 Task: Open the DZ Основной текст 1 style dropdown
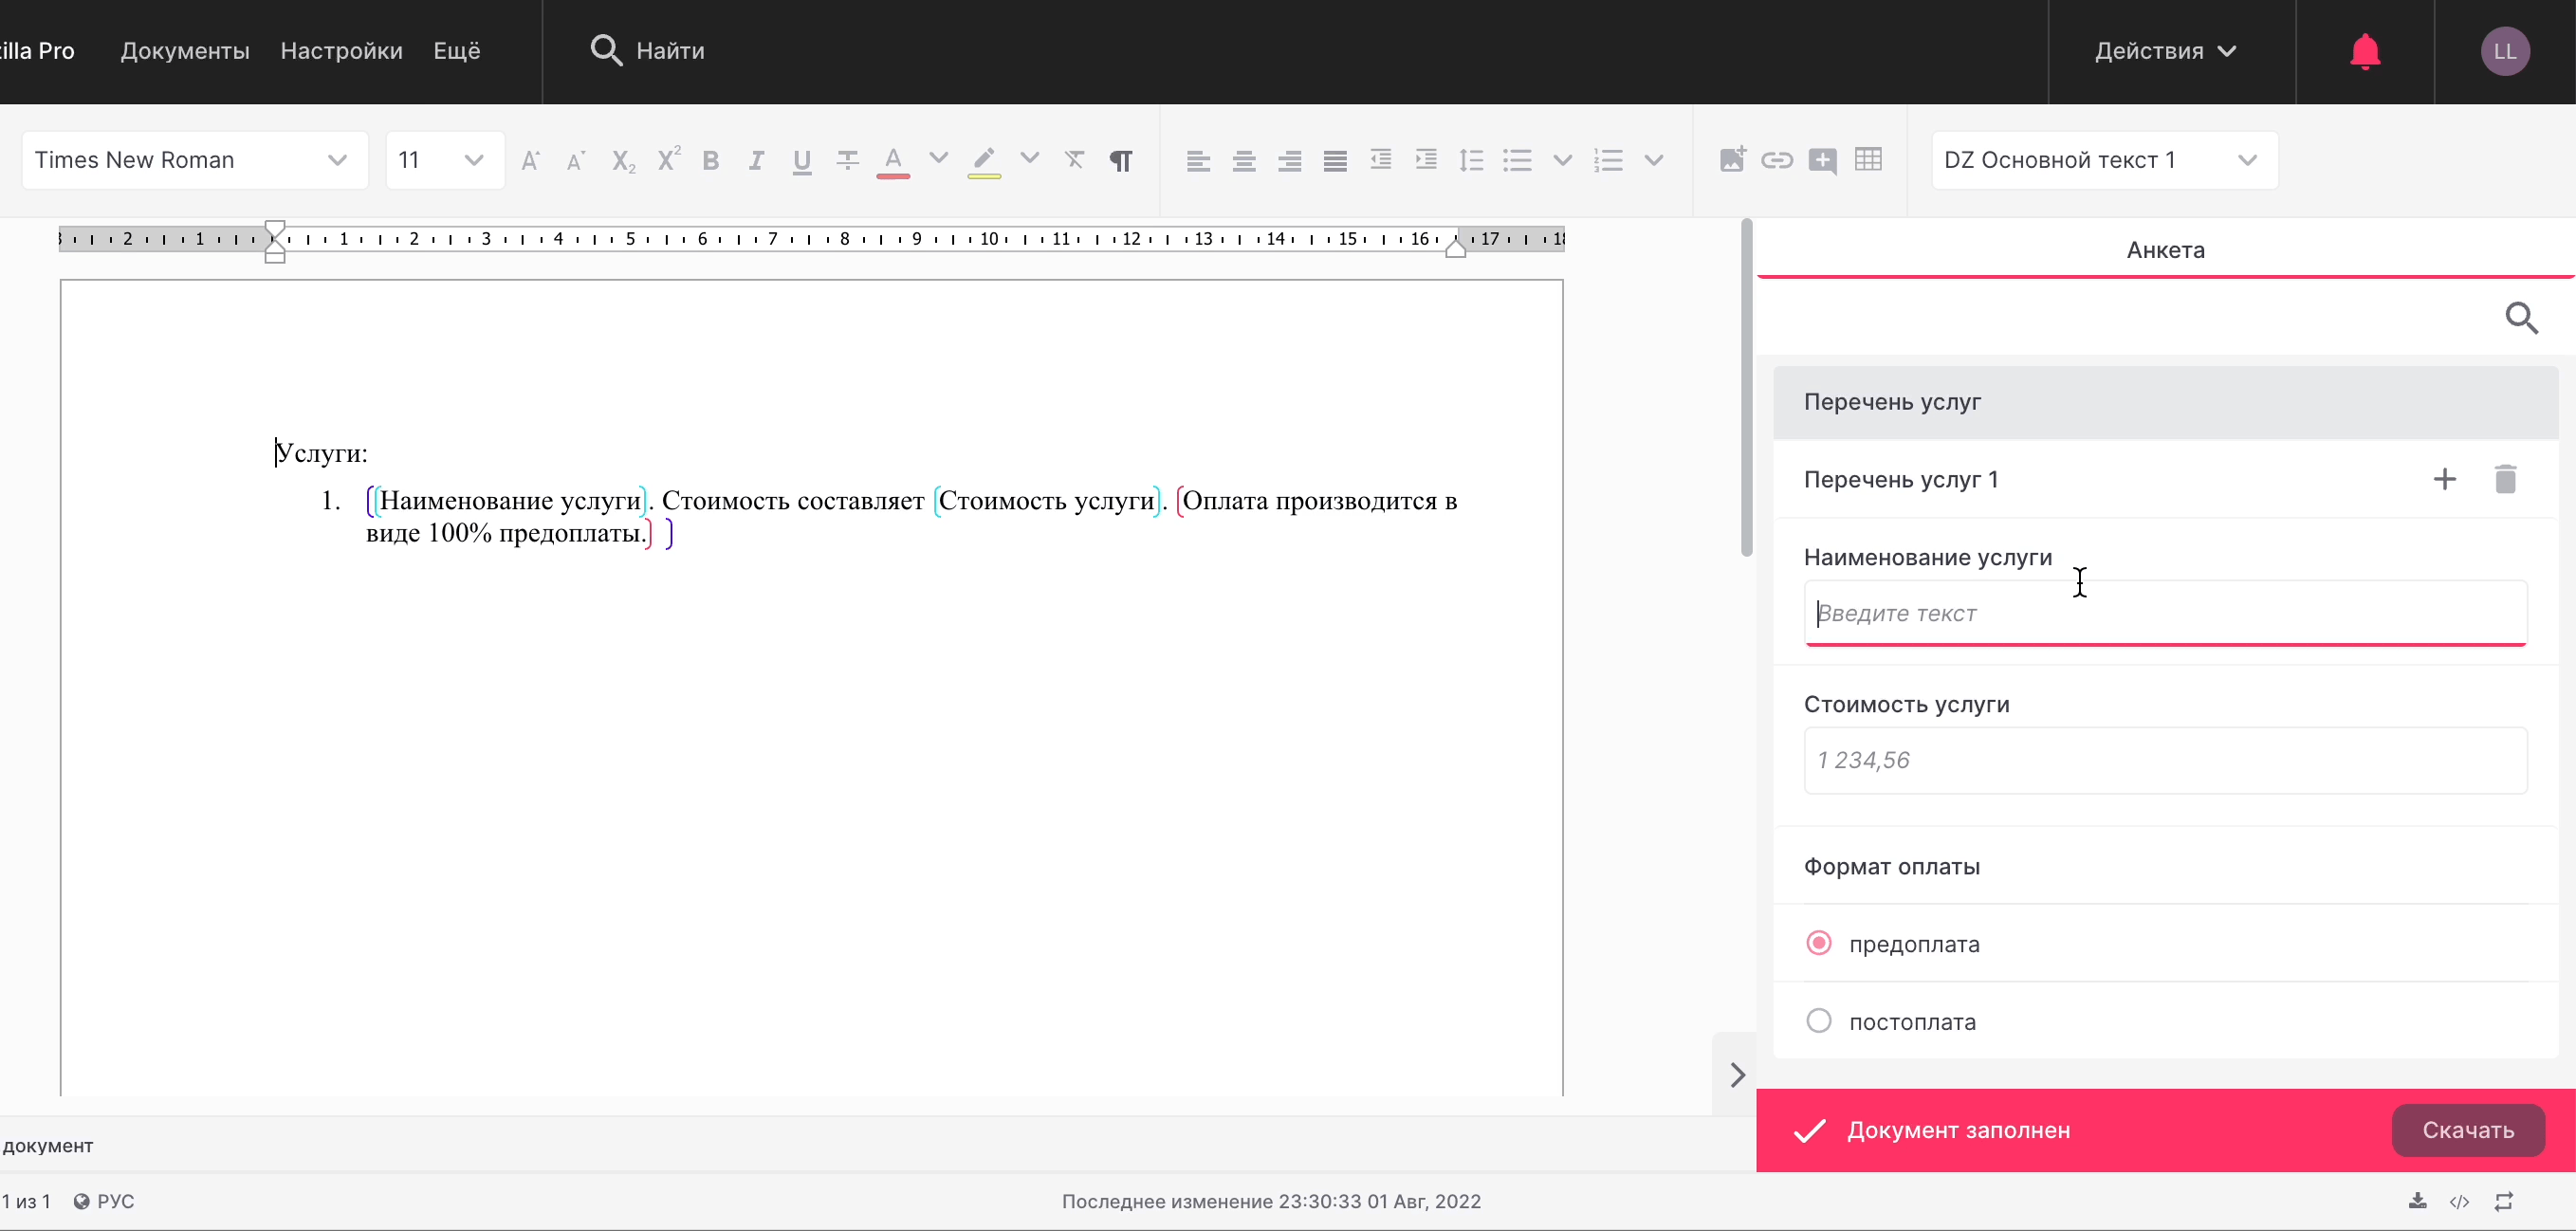[x=2104, y=160]
